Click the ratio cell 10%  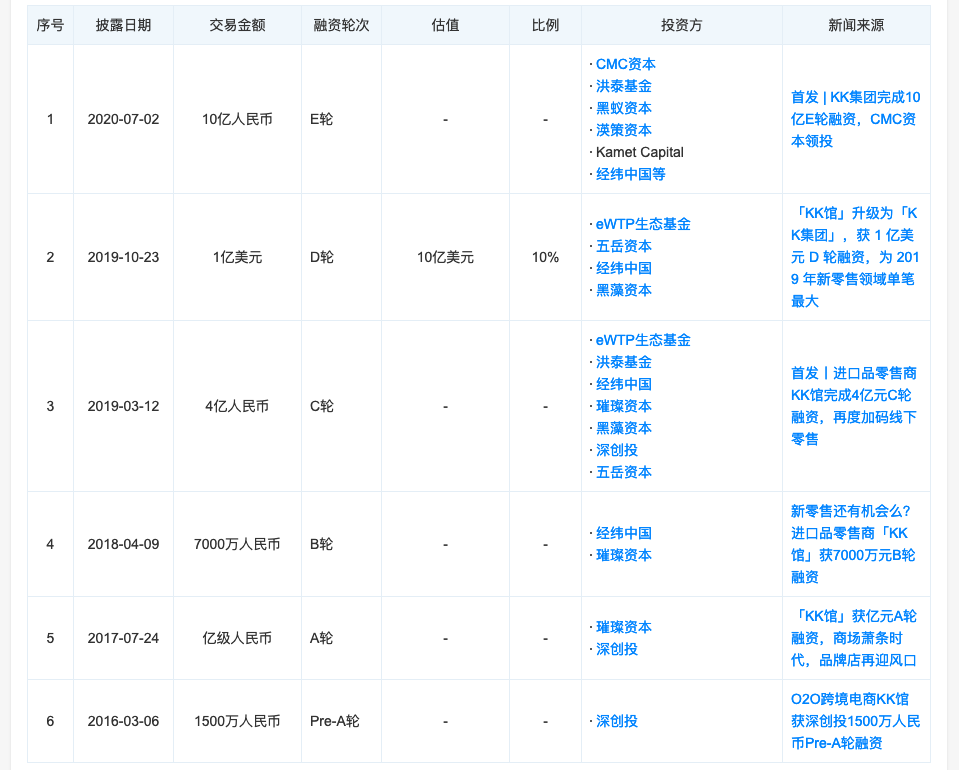click(545, 257)
